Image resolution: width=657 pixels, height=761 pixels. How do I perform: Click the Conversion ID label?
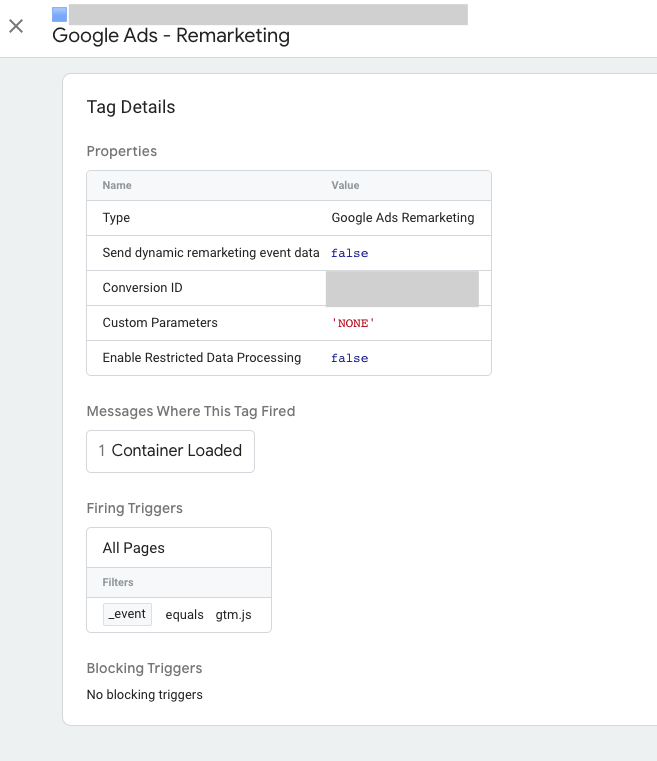[142, 288]
